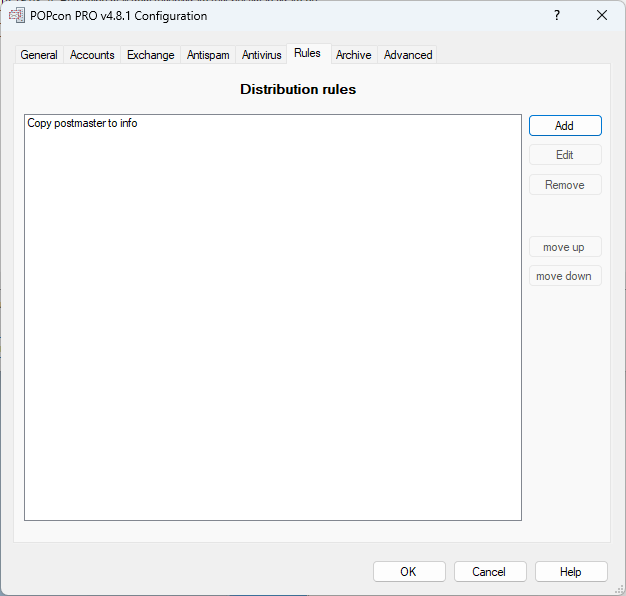Cancel the configuration dialog

click(490, 572)
